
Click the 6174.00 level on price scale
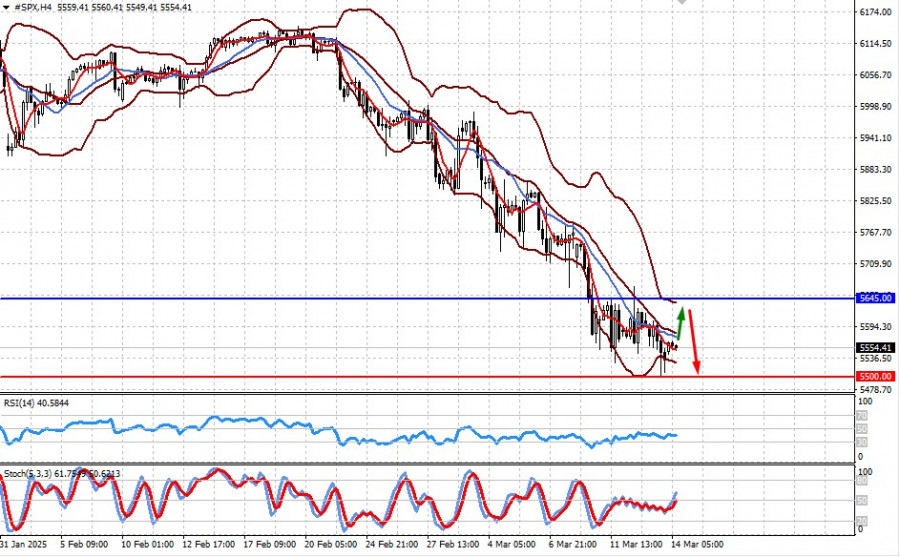tap(875, 12)
